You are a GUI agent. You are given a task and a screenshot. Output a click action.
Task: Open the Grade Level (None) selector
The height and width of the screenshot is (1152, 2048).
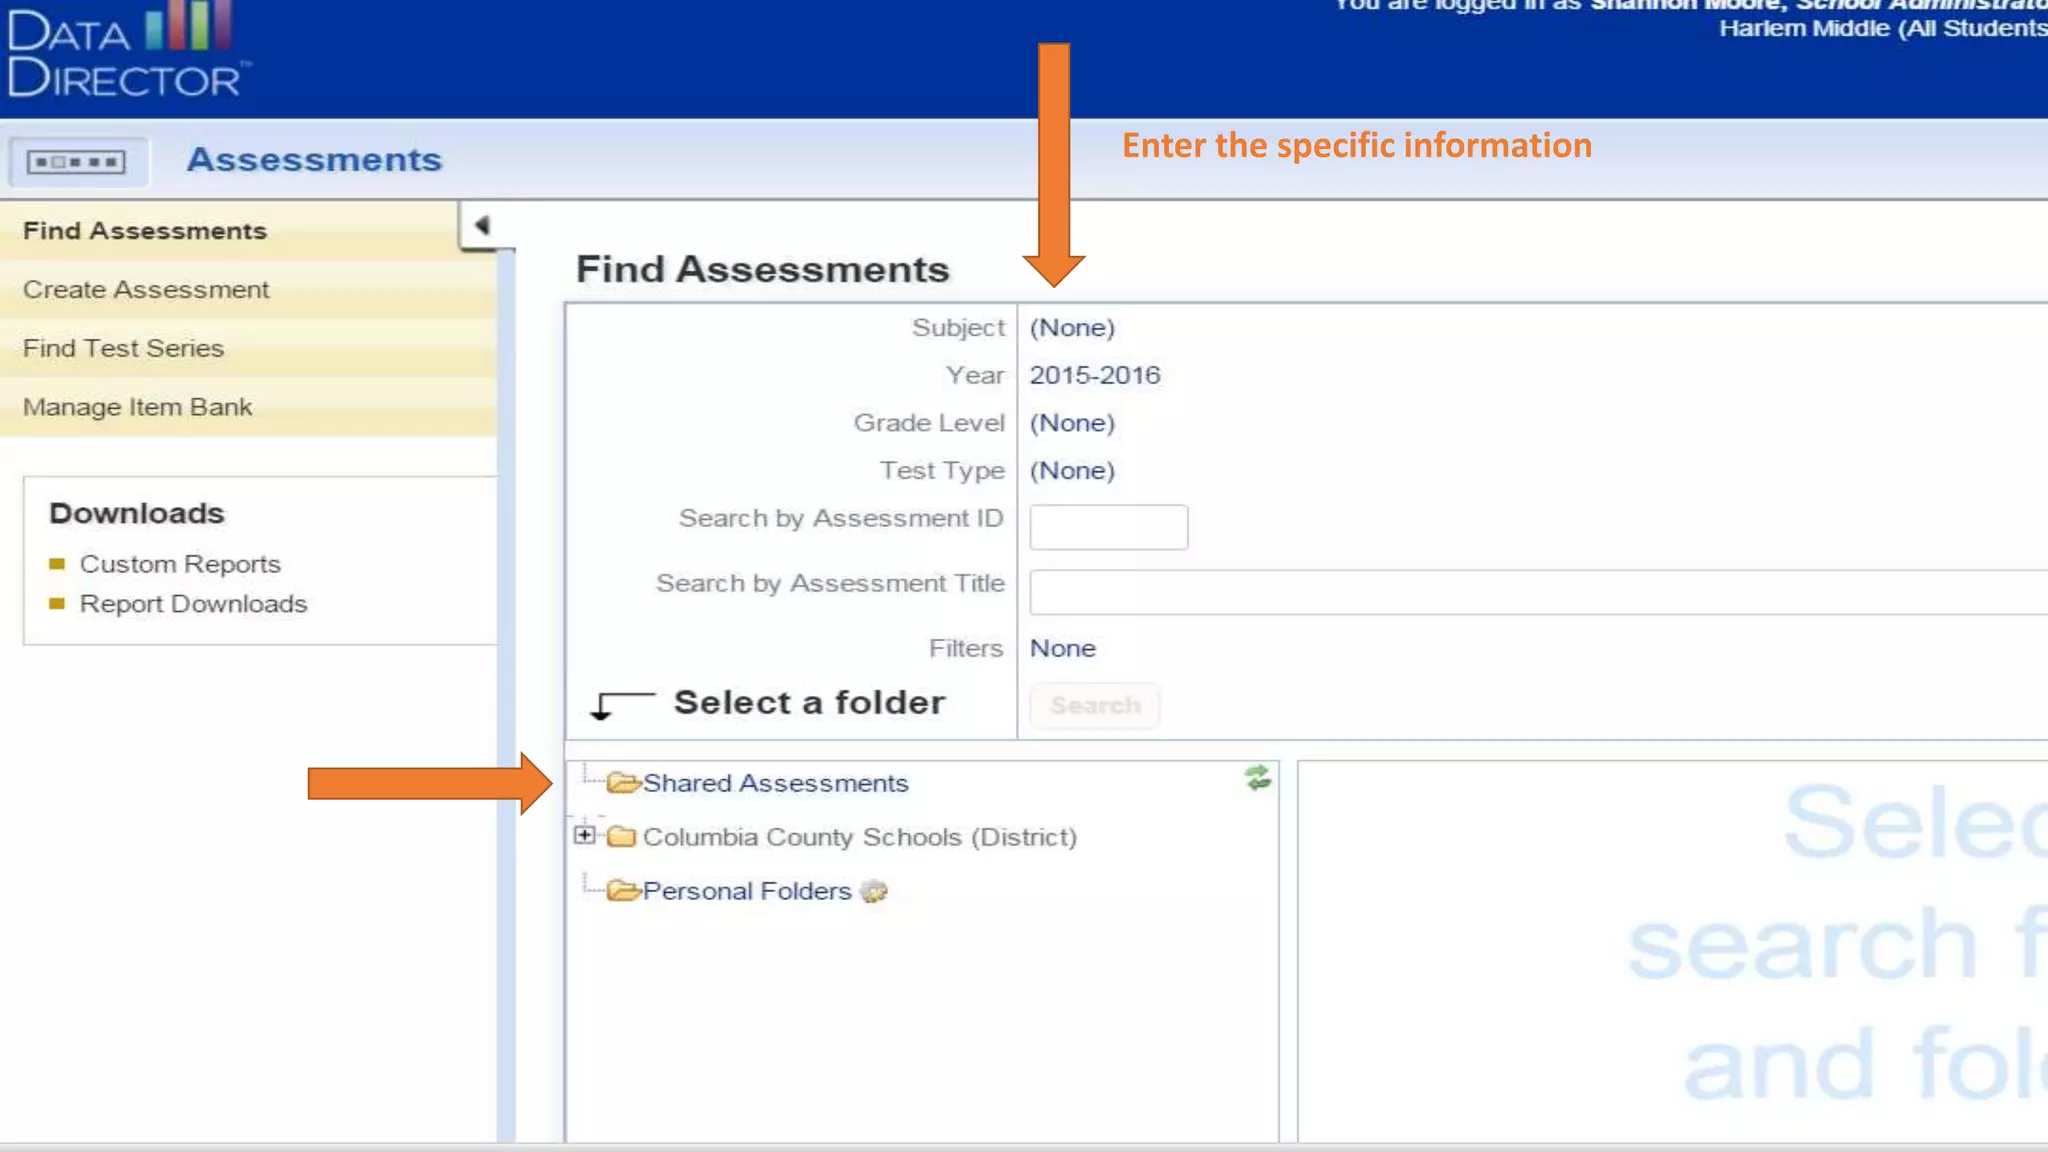coord(1072,423)
